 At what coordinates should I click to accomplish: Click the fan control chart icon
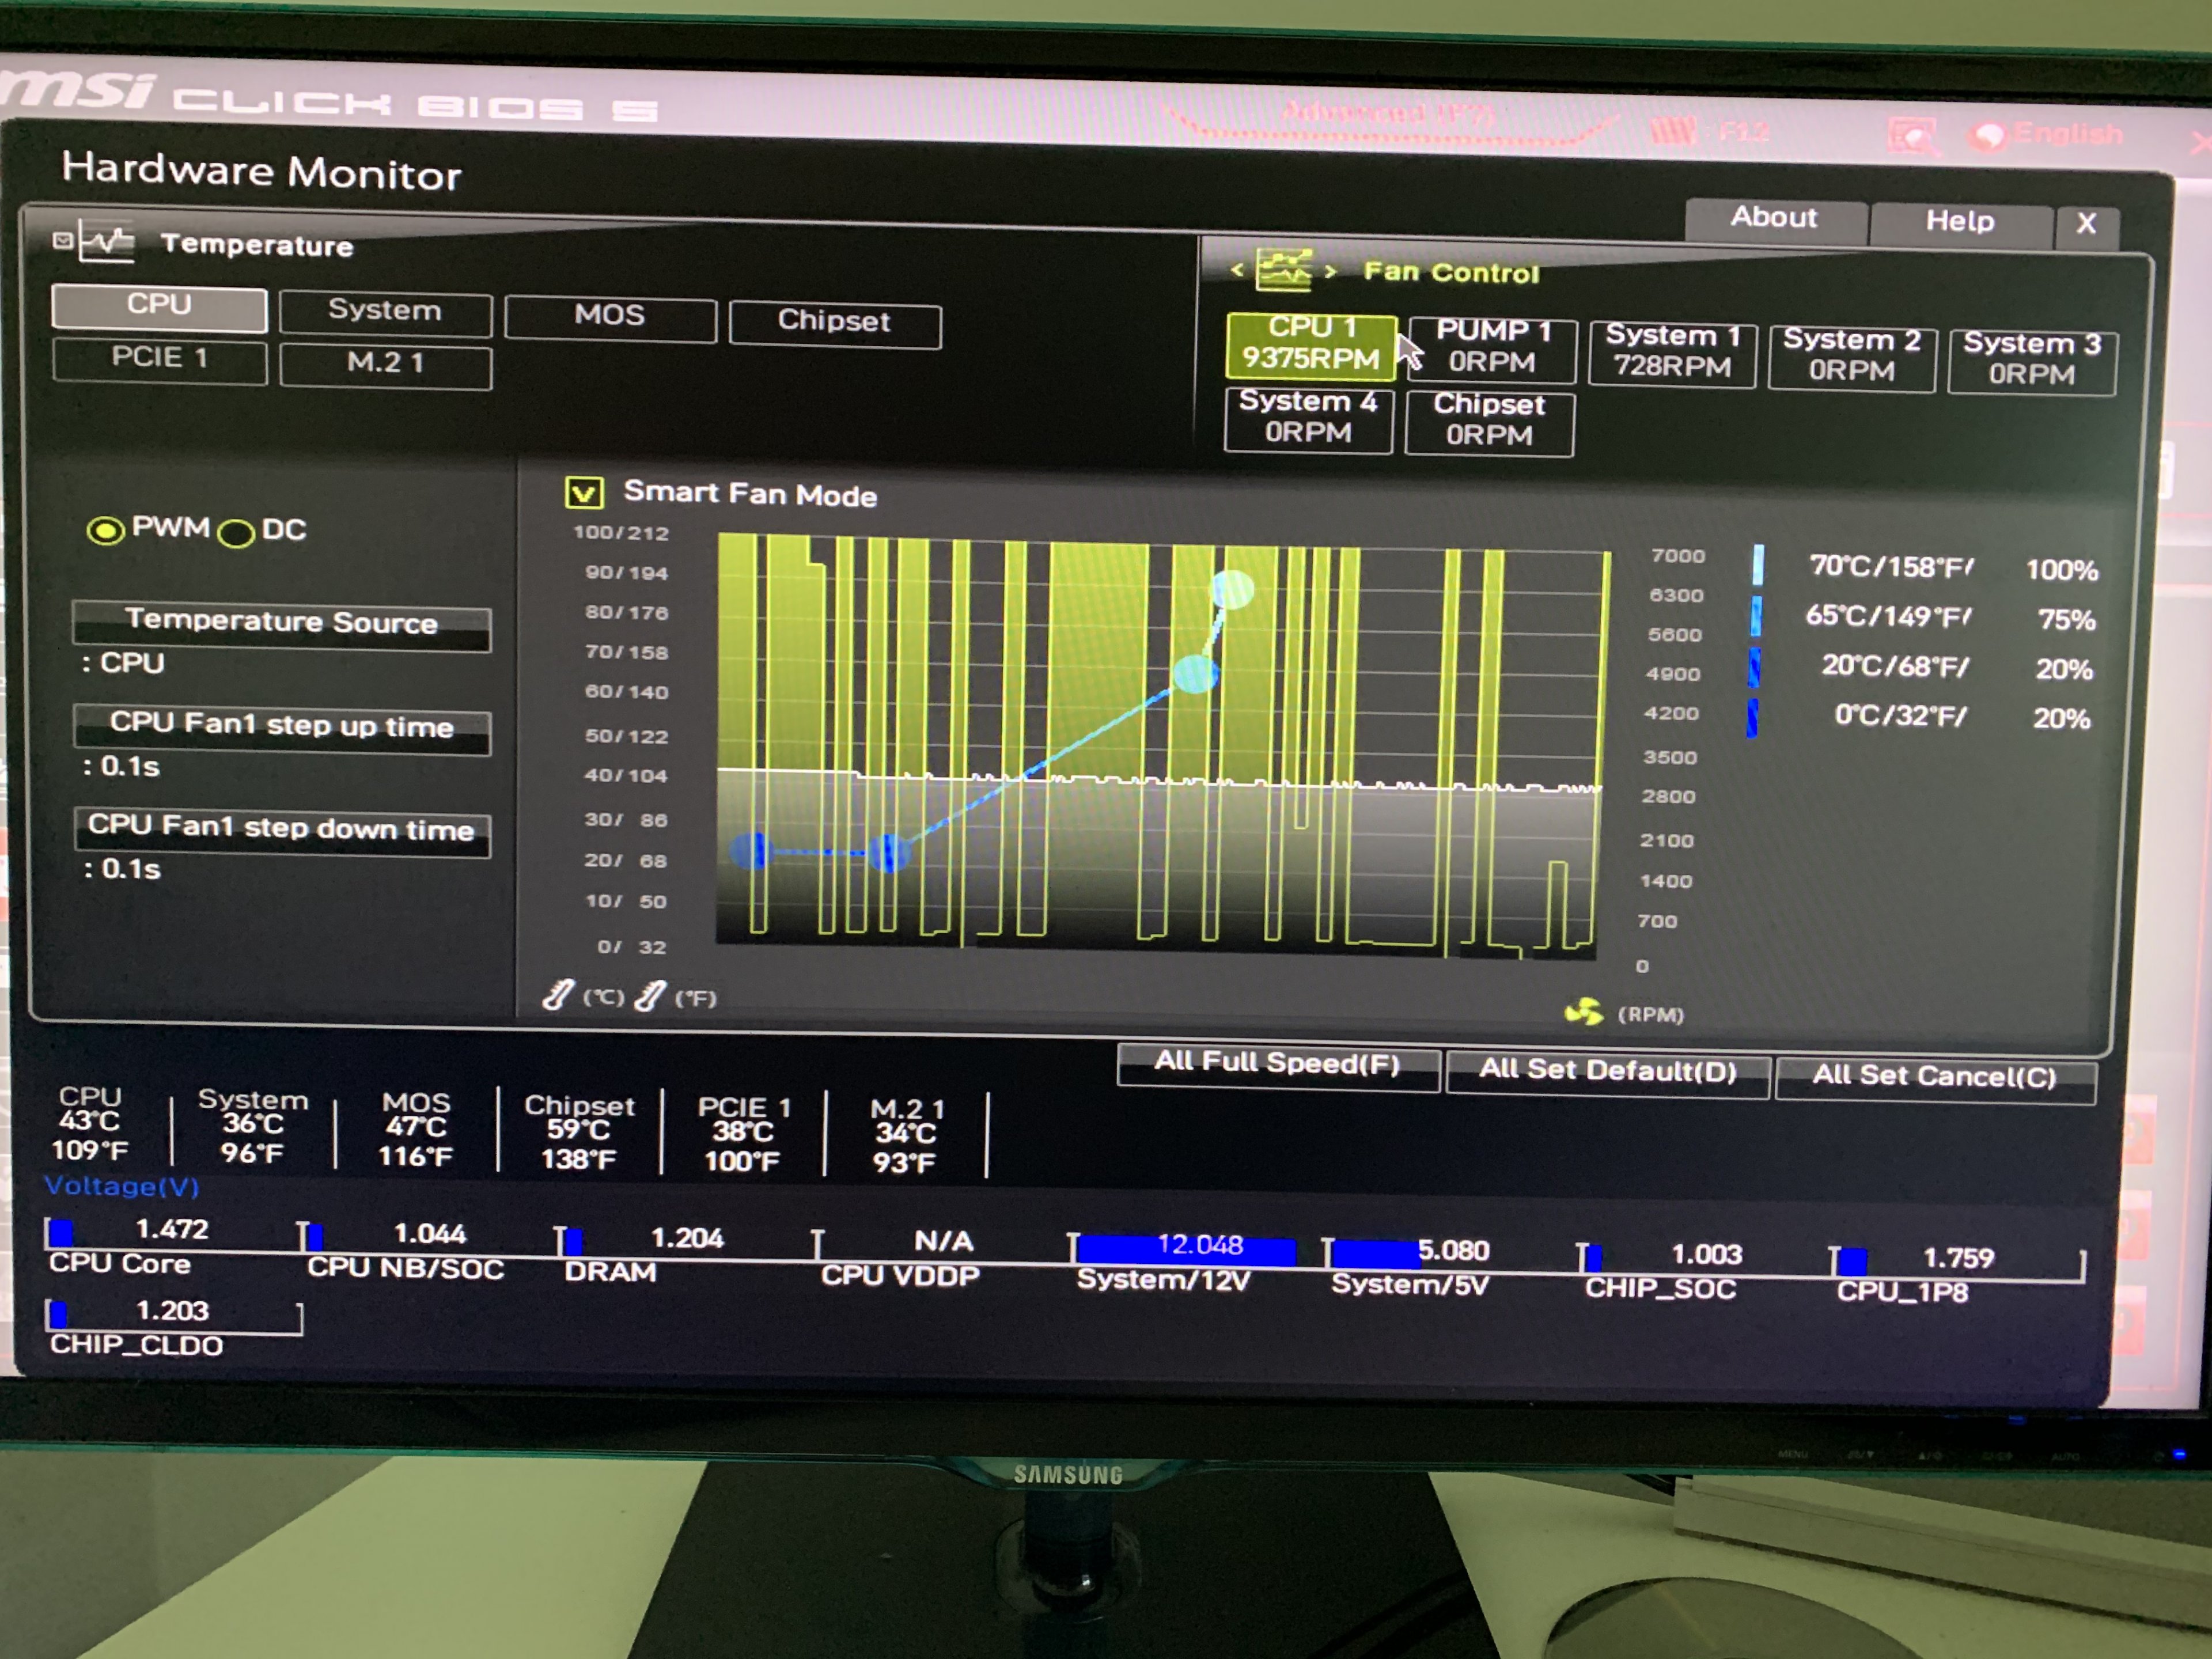pos(1284,269)
